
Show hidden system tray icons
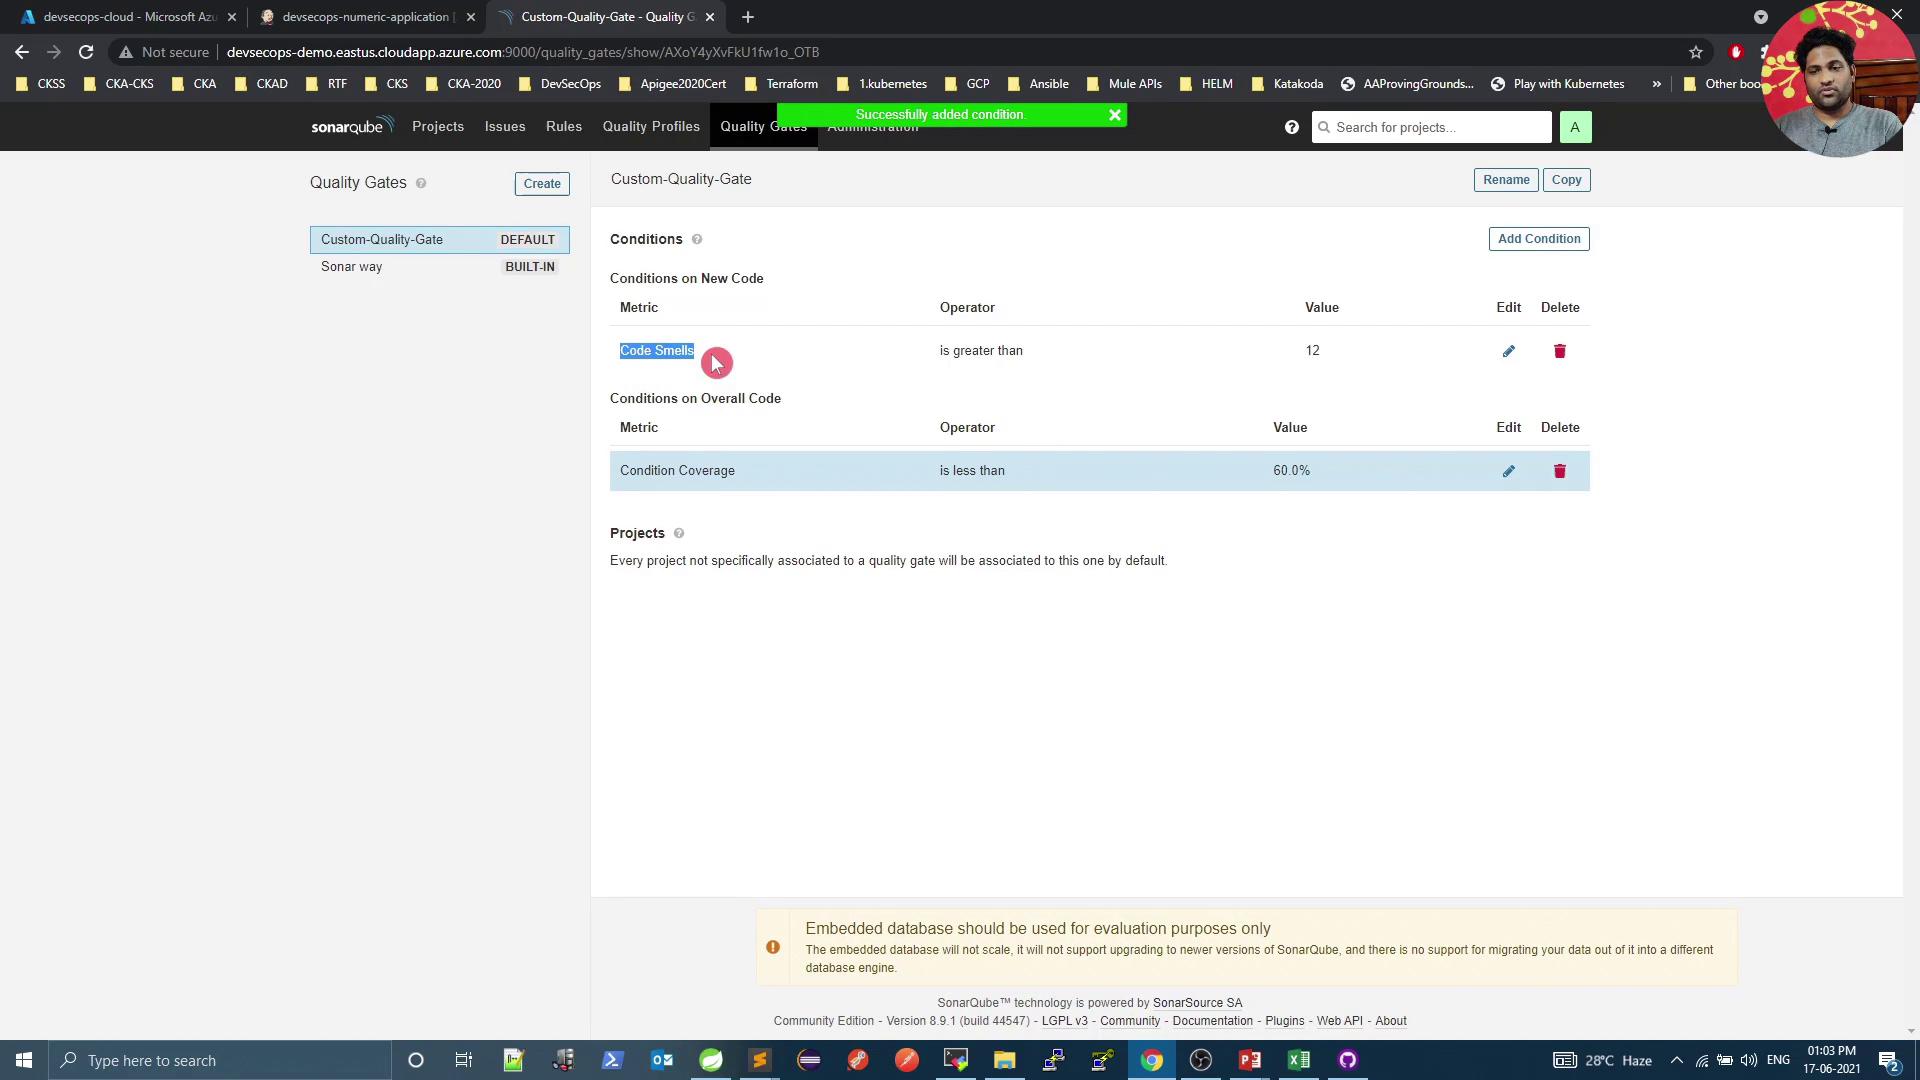pos(1676,1060)
